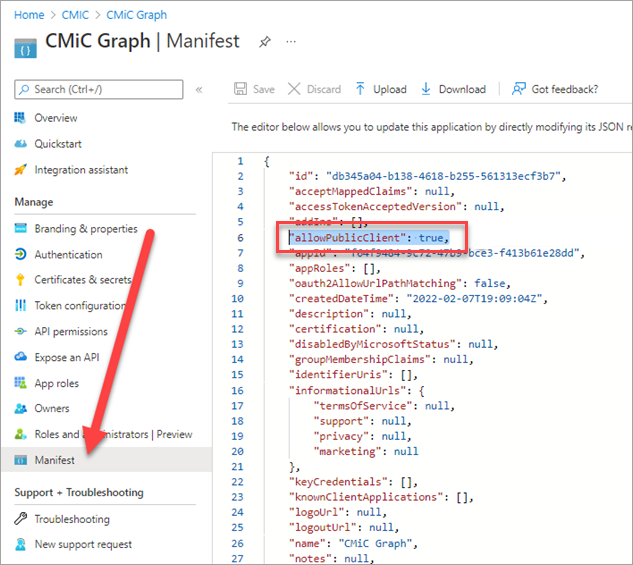The image size is (633, 565).
Task: Click the Save disk icon
Action: tap(240, 89)
